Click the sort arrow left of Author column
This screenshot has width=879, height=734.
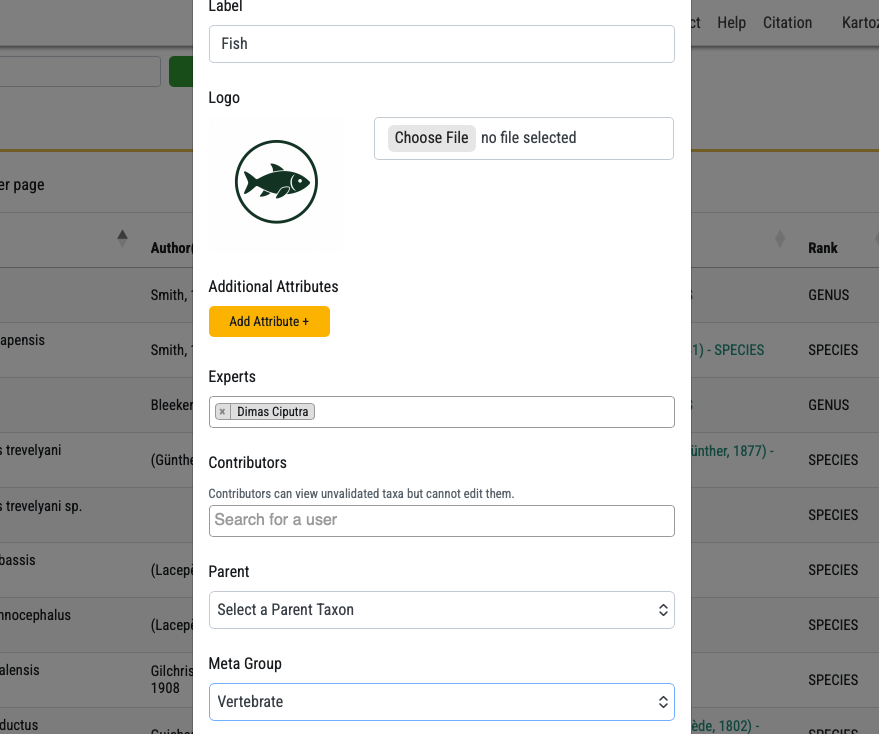122,239
